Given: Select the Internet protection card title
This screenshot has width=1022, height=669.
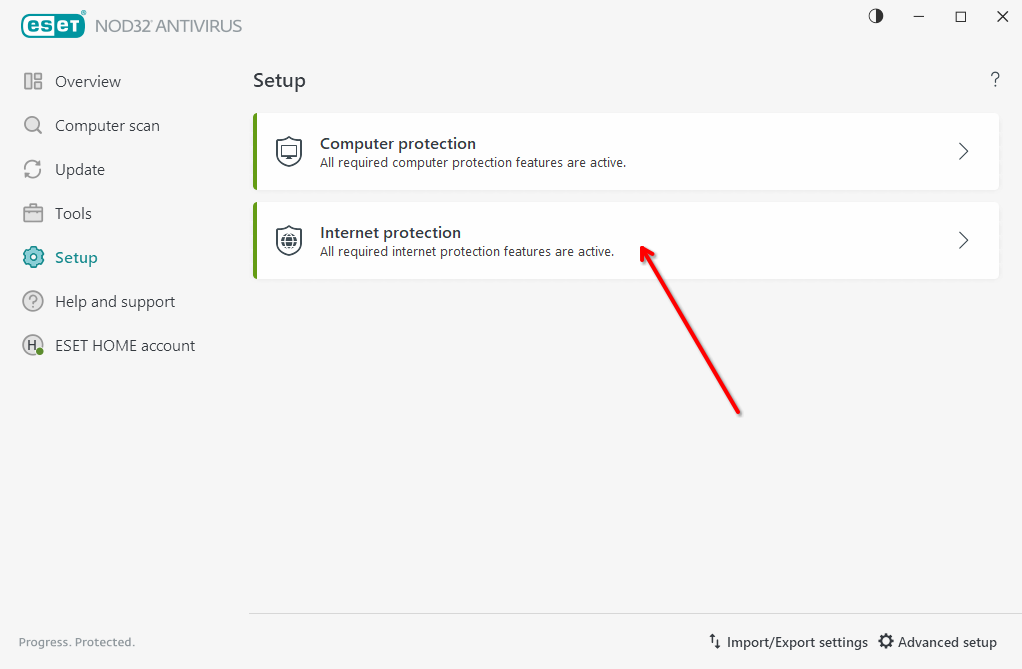Looking at the screenshot, I should [x=390, y=233].
